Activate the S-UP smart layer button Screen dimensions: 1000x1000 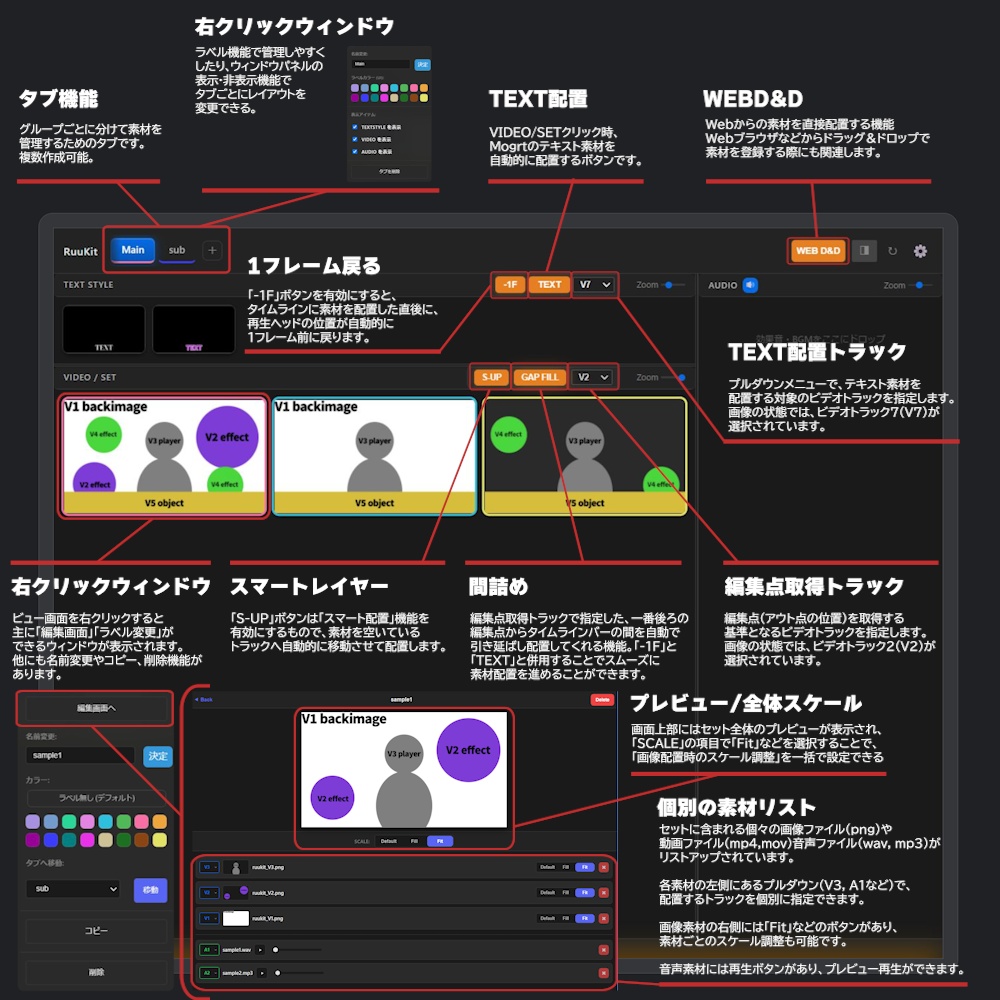pyautogui.click(x=490, y=377)
